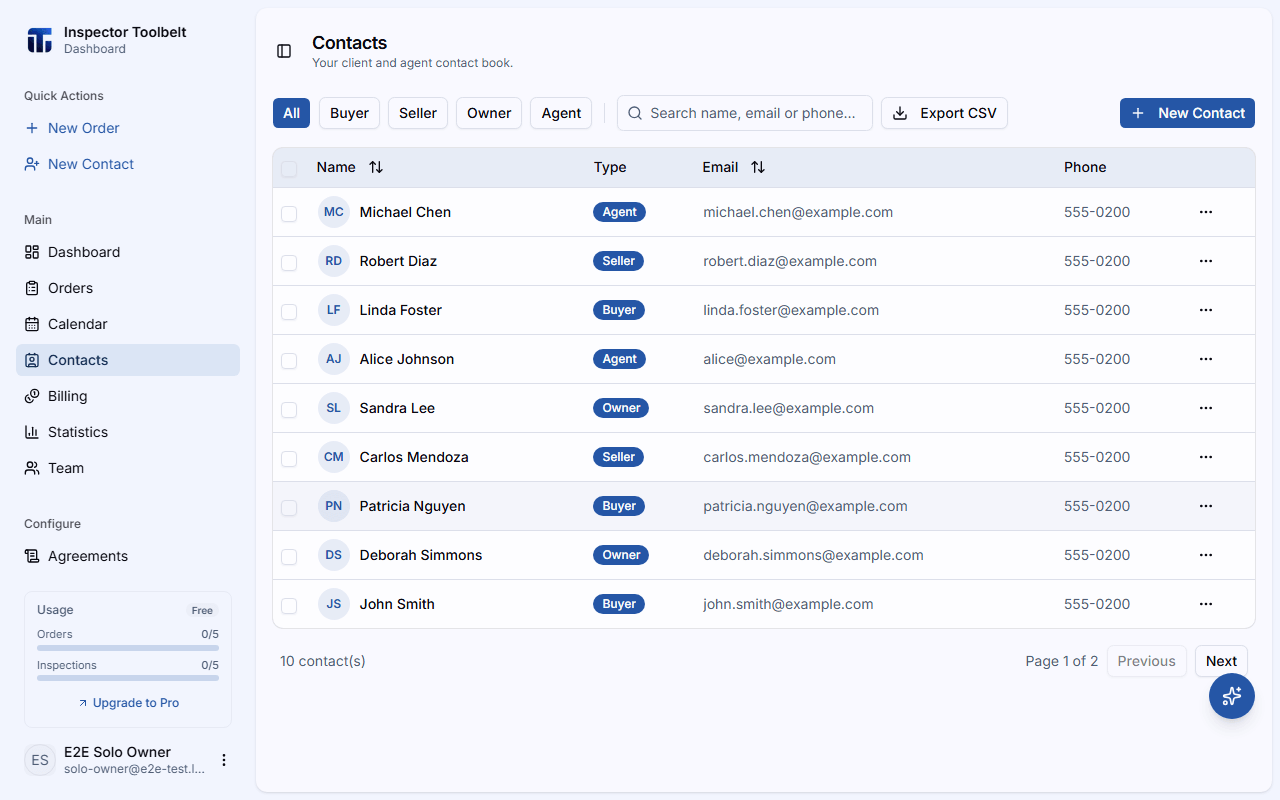Click the CM avatar for Carlos Mendoza

[x=334, y=457]
